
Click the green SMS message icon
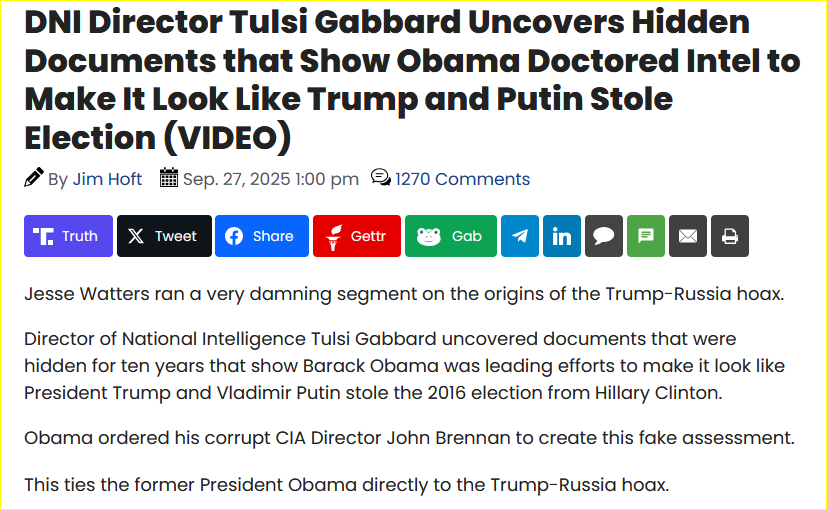[x=645, y=236]
